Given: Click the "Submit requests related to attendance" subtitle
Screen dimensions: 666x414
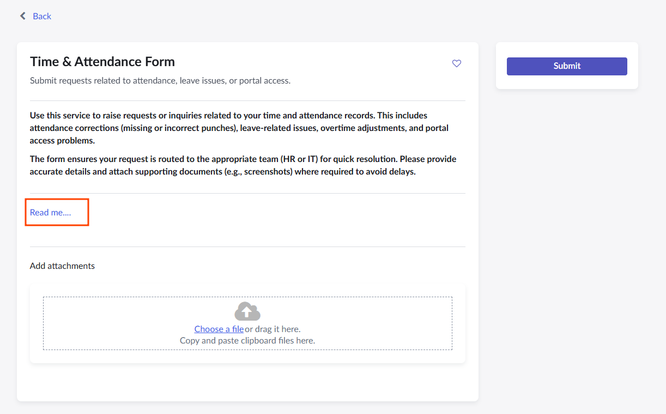Looking at the screenshot, I should pos(160,80).
